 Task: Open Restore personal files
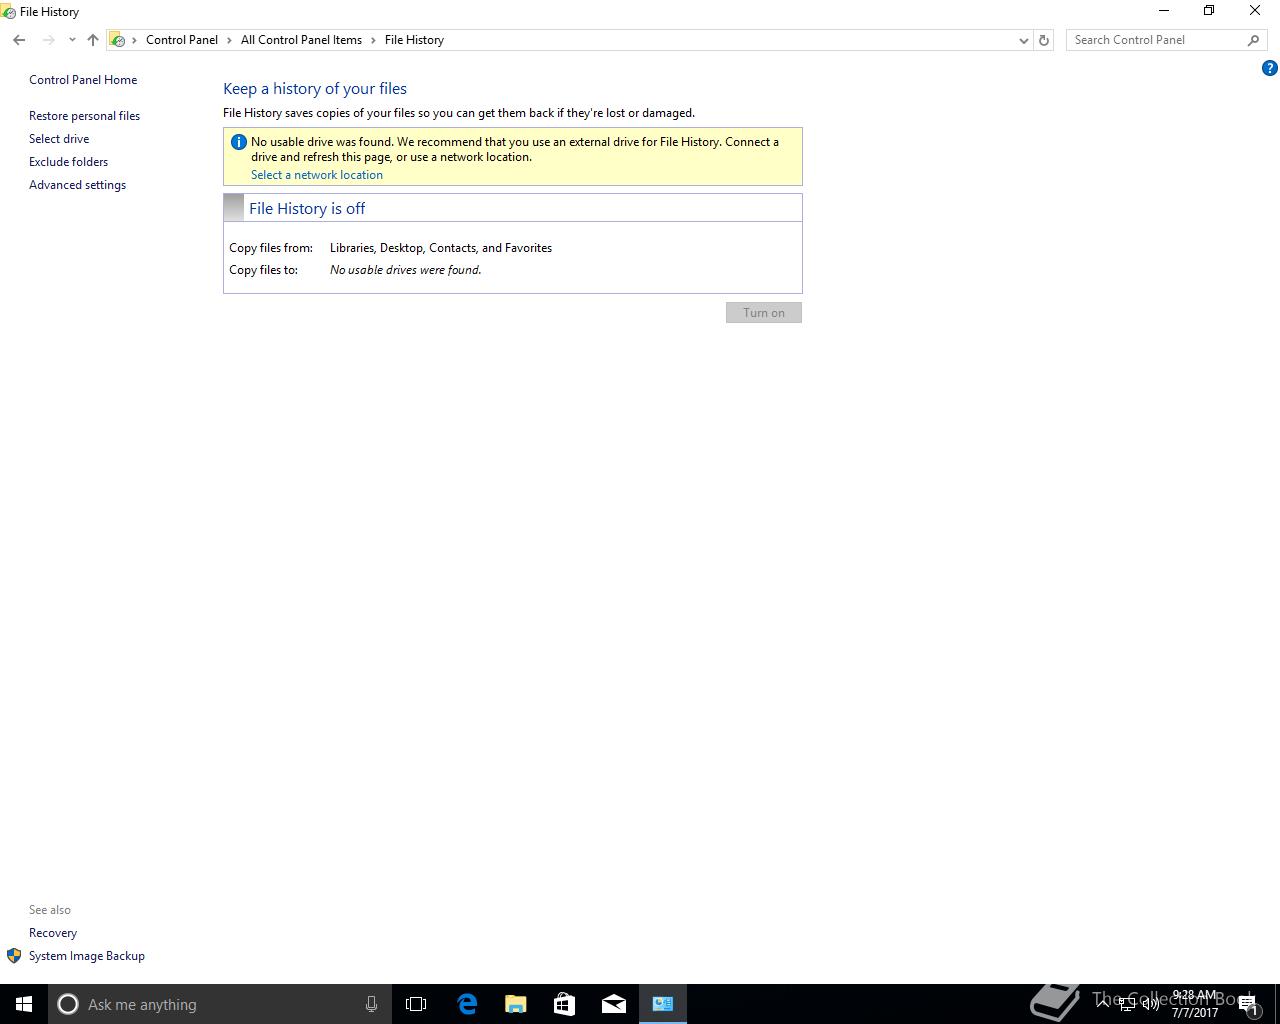(x=84, y=116)
